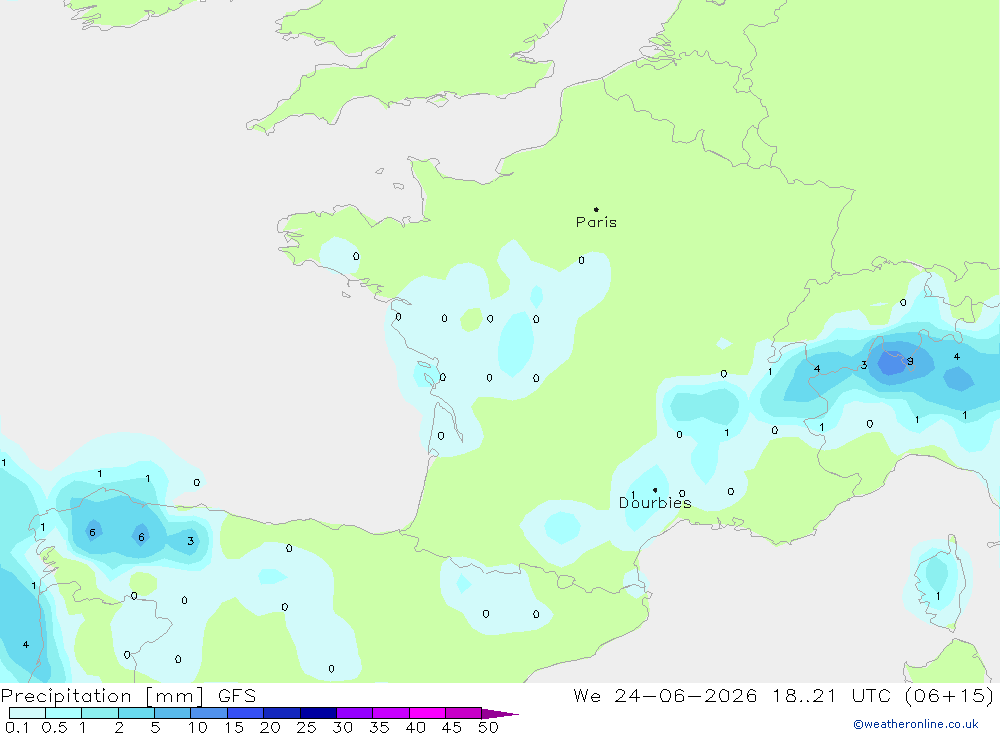
Task: Click the 'GFS' model label
Action: pos(237,695)
